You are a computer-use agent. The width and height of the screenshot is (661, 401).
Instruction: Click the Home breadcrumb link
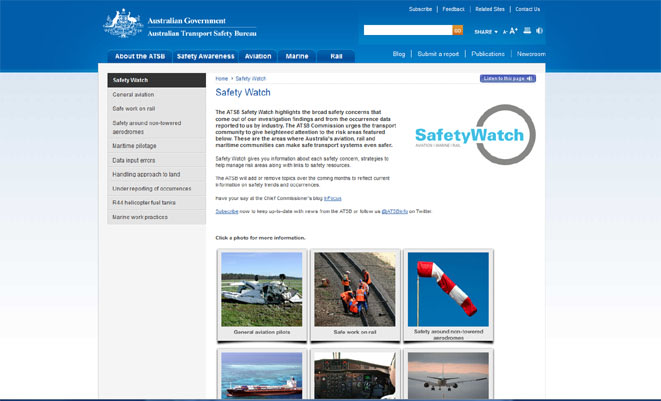(x=221, y=79)
